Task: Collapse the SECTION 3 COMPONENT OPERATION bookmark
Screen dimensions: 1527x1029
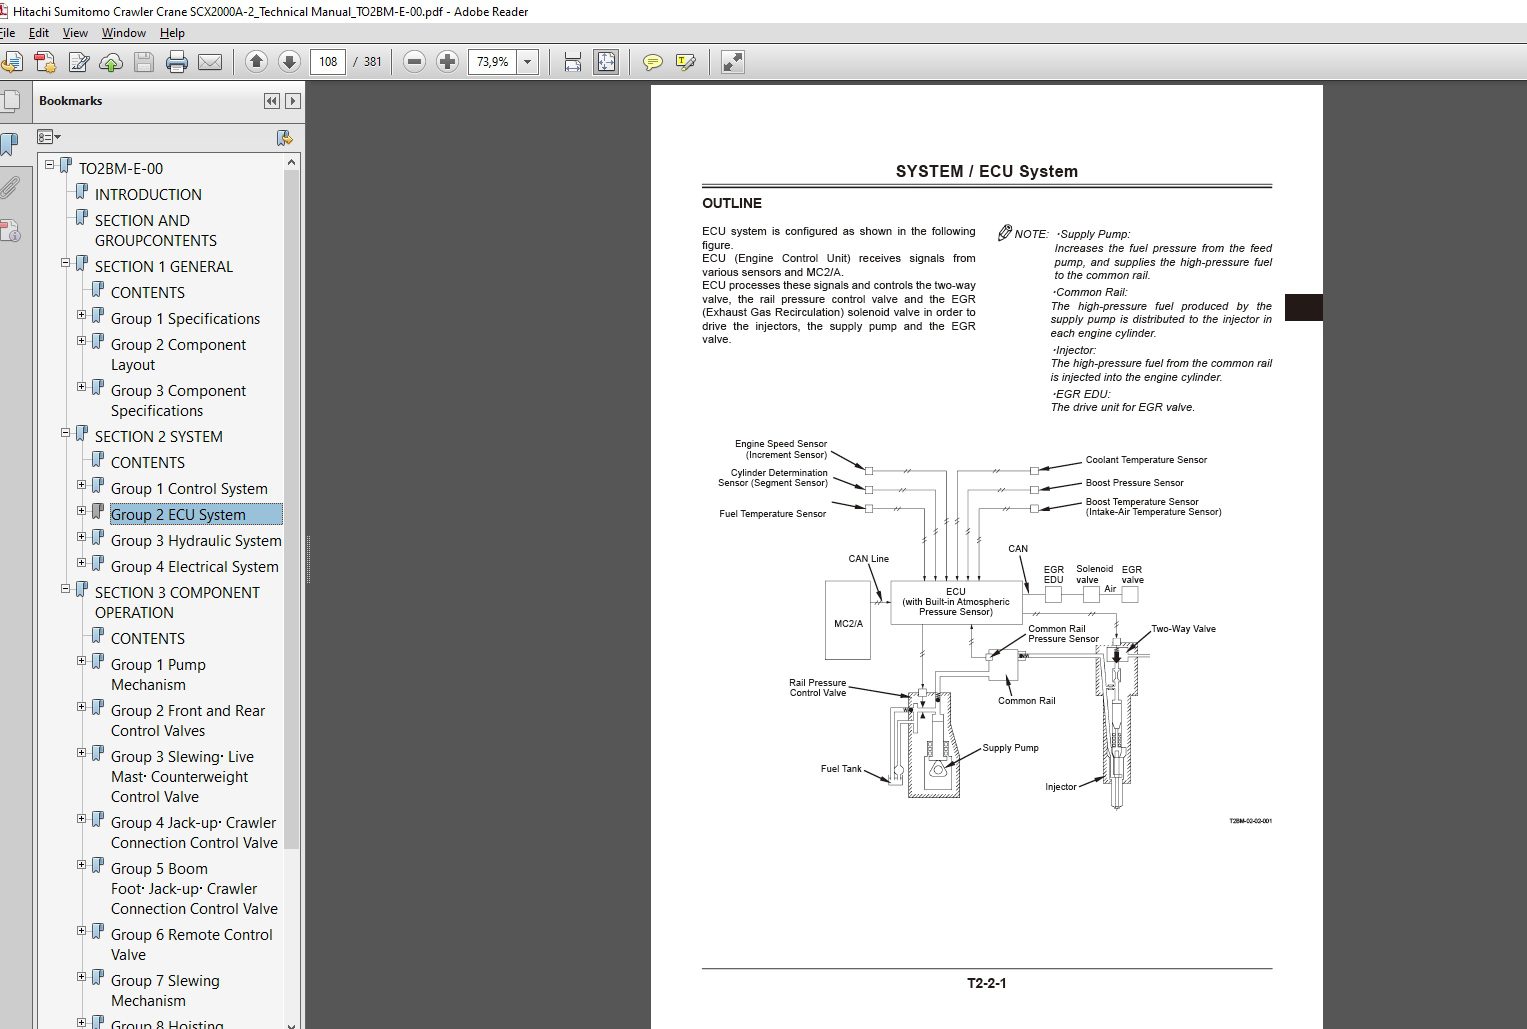Action: coord(66,589)
